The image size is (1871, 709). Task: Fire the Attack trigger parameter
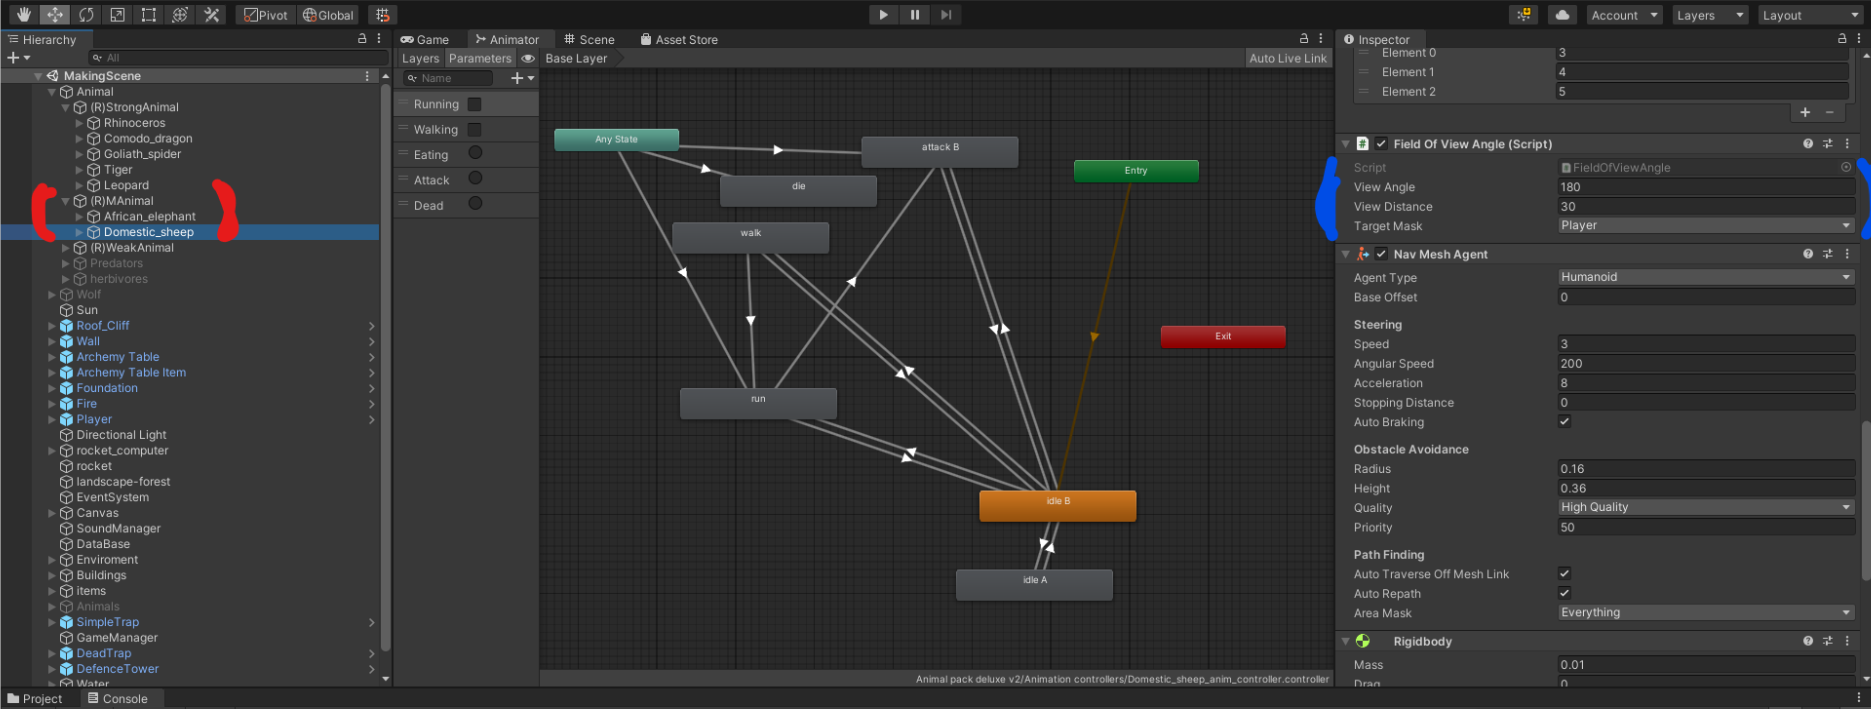tap(476, 178)
